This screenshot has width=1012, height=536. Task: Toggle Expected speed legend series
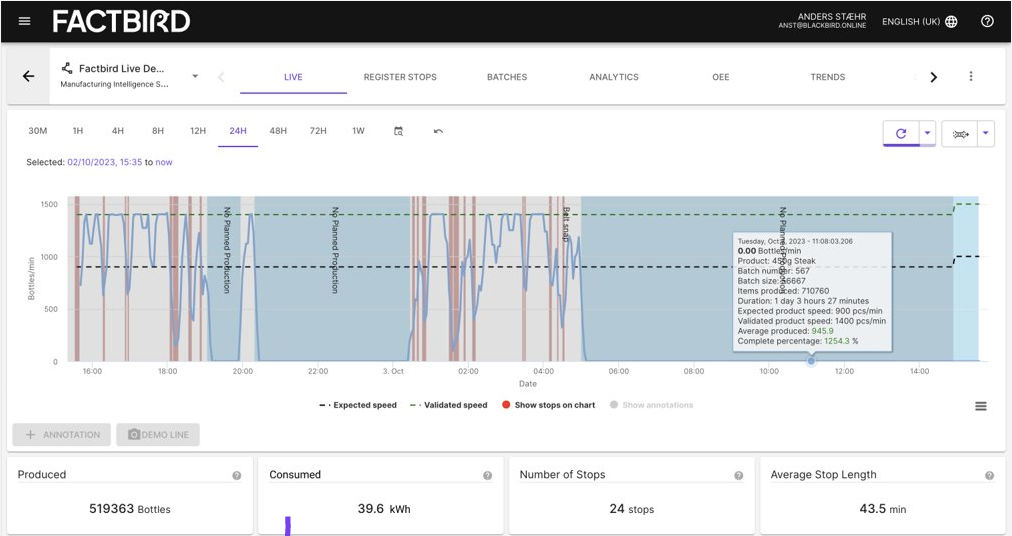click(x=358, y=405)
